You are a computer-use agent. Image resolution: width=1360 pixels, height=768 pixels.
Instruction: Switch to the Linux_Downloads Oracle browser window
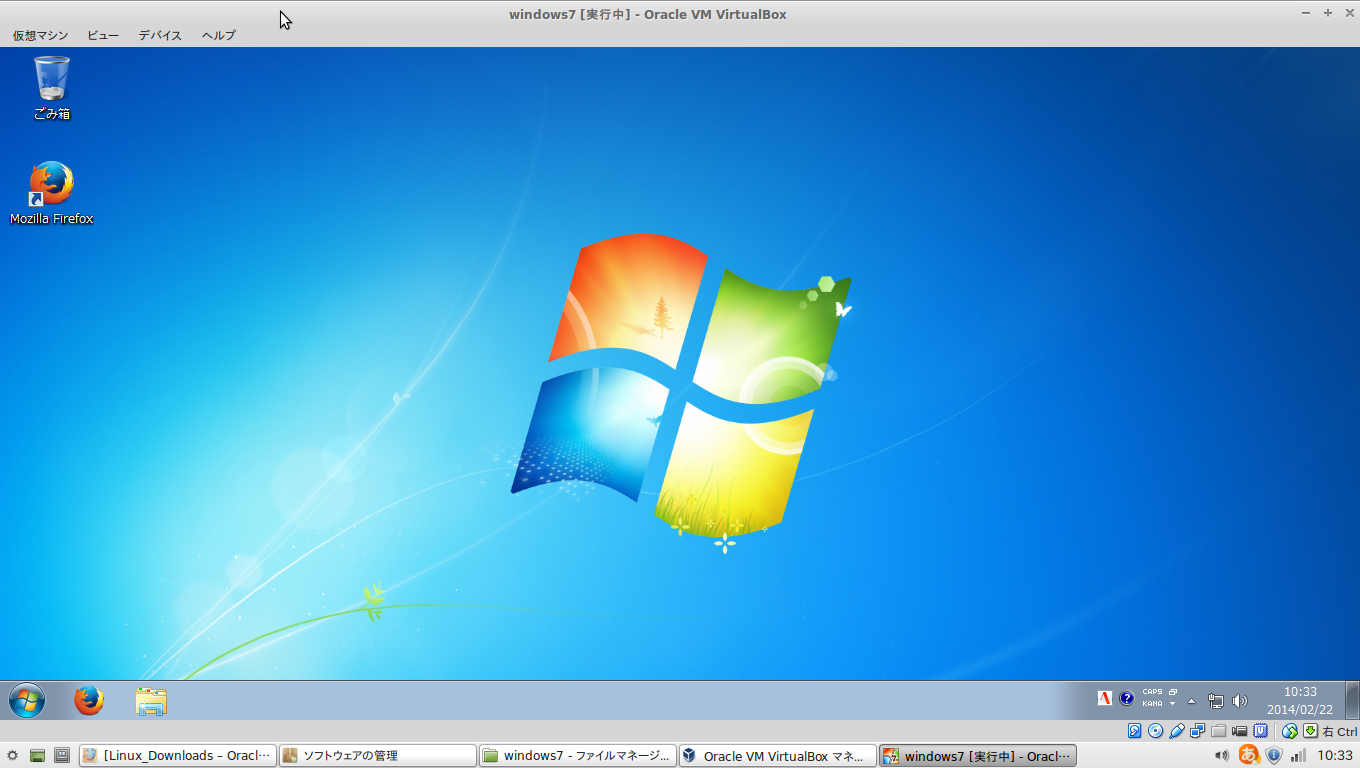178,756
